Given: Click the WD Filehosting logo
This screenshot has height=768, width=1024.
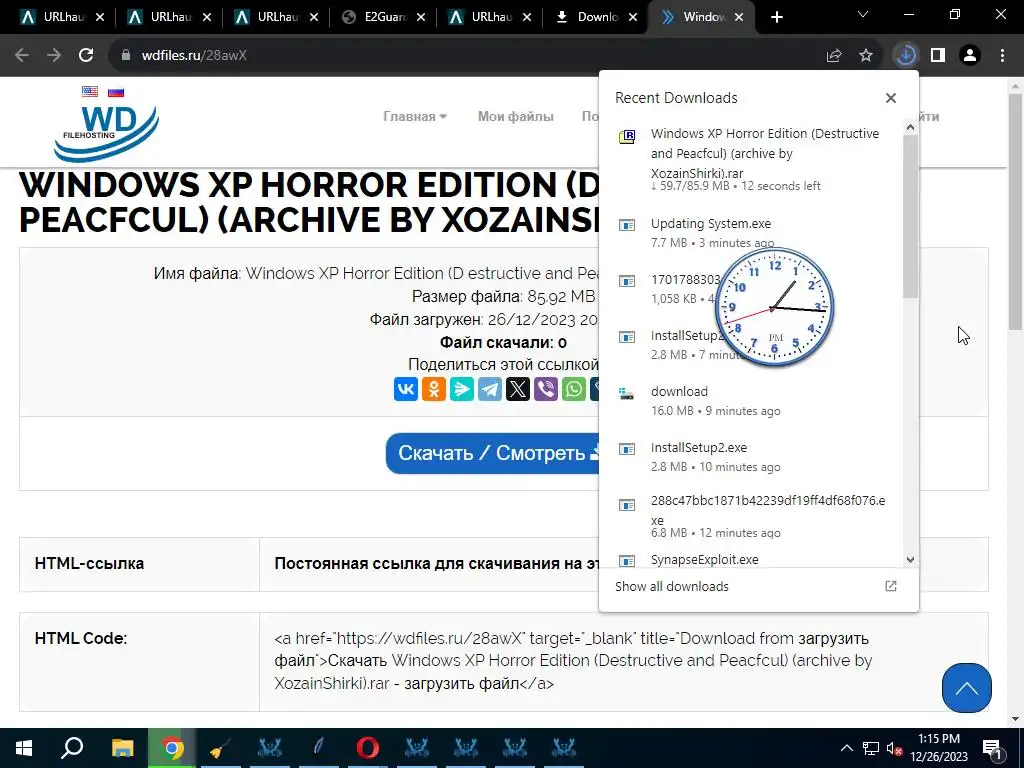Looking at the screenshot, I should click(x=106, y=133).
